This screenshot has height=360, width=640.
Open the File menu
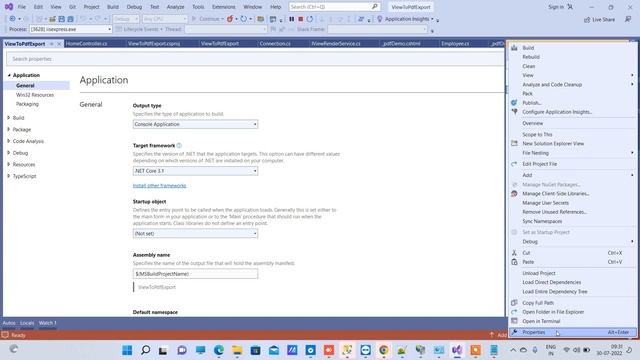click(x=22, y=7)
